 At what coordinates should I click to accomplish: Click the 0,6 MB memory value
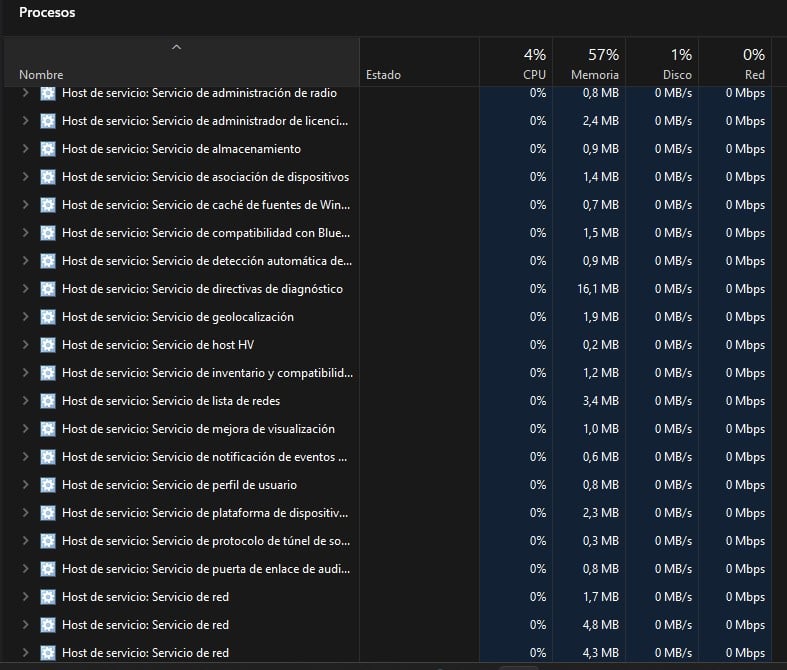click(601, 457)
